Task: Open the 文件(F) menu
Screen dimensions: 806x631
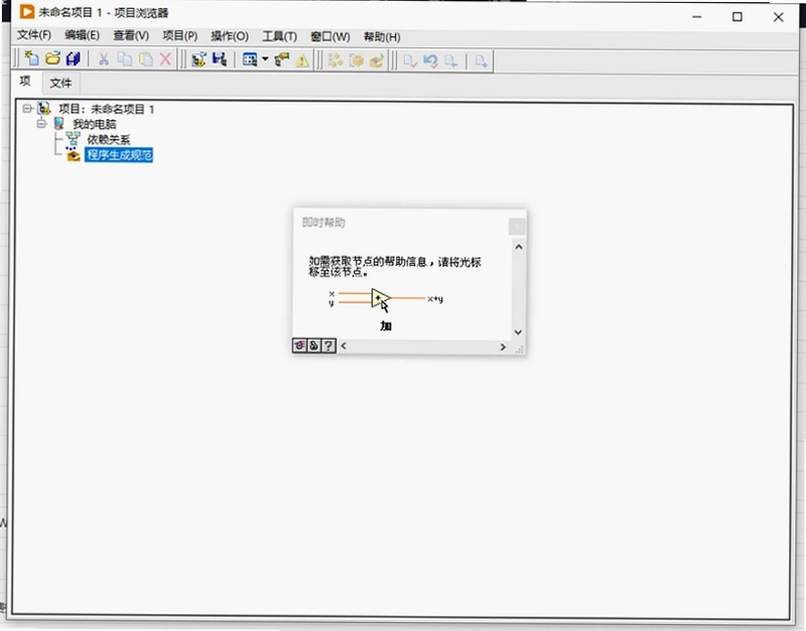Action: [x=34, y=35]
